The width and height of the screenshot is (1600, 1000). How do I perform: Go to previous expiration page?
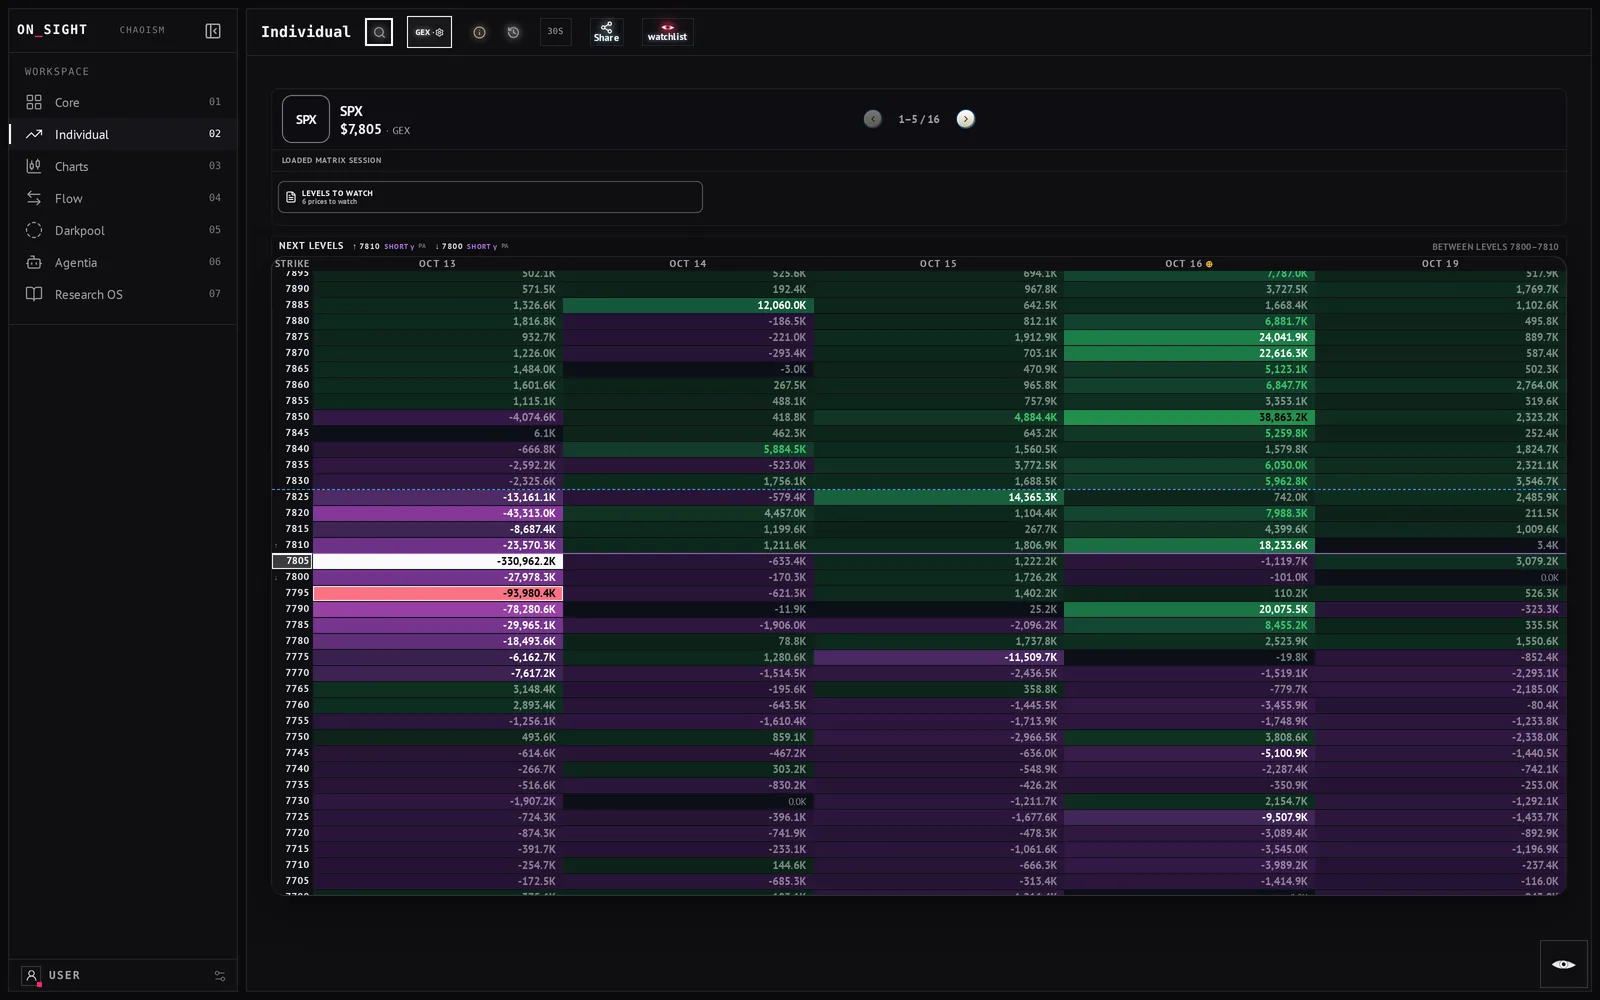click(873, 119)
